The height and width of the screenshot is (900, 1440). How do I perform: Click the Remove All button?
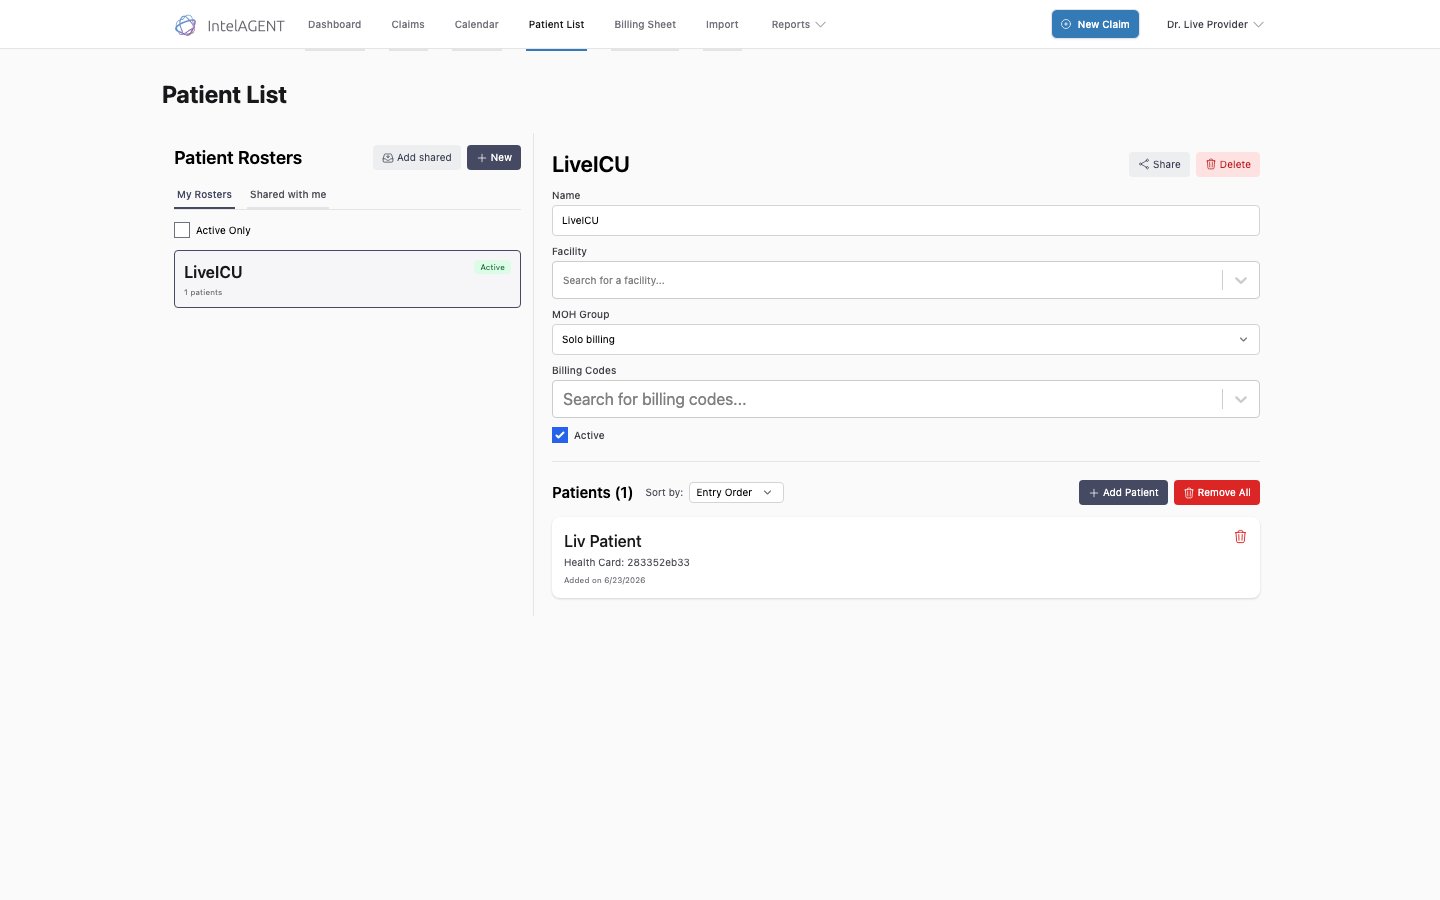pyautogui.click(x=1217, y=492)
